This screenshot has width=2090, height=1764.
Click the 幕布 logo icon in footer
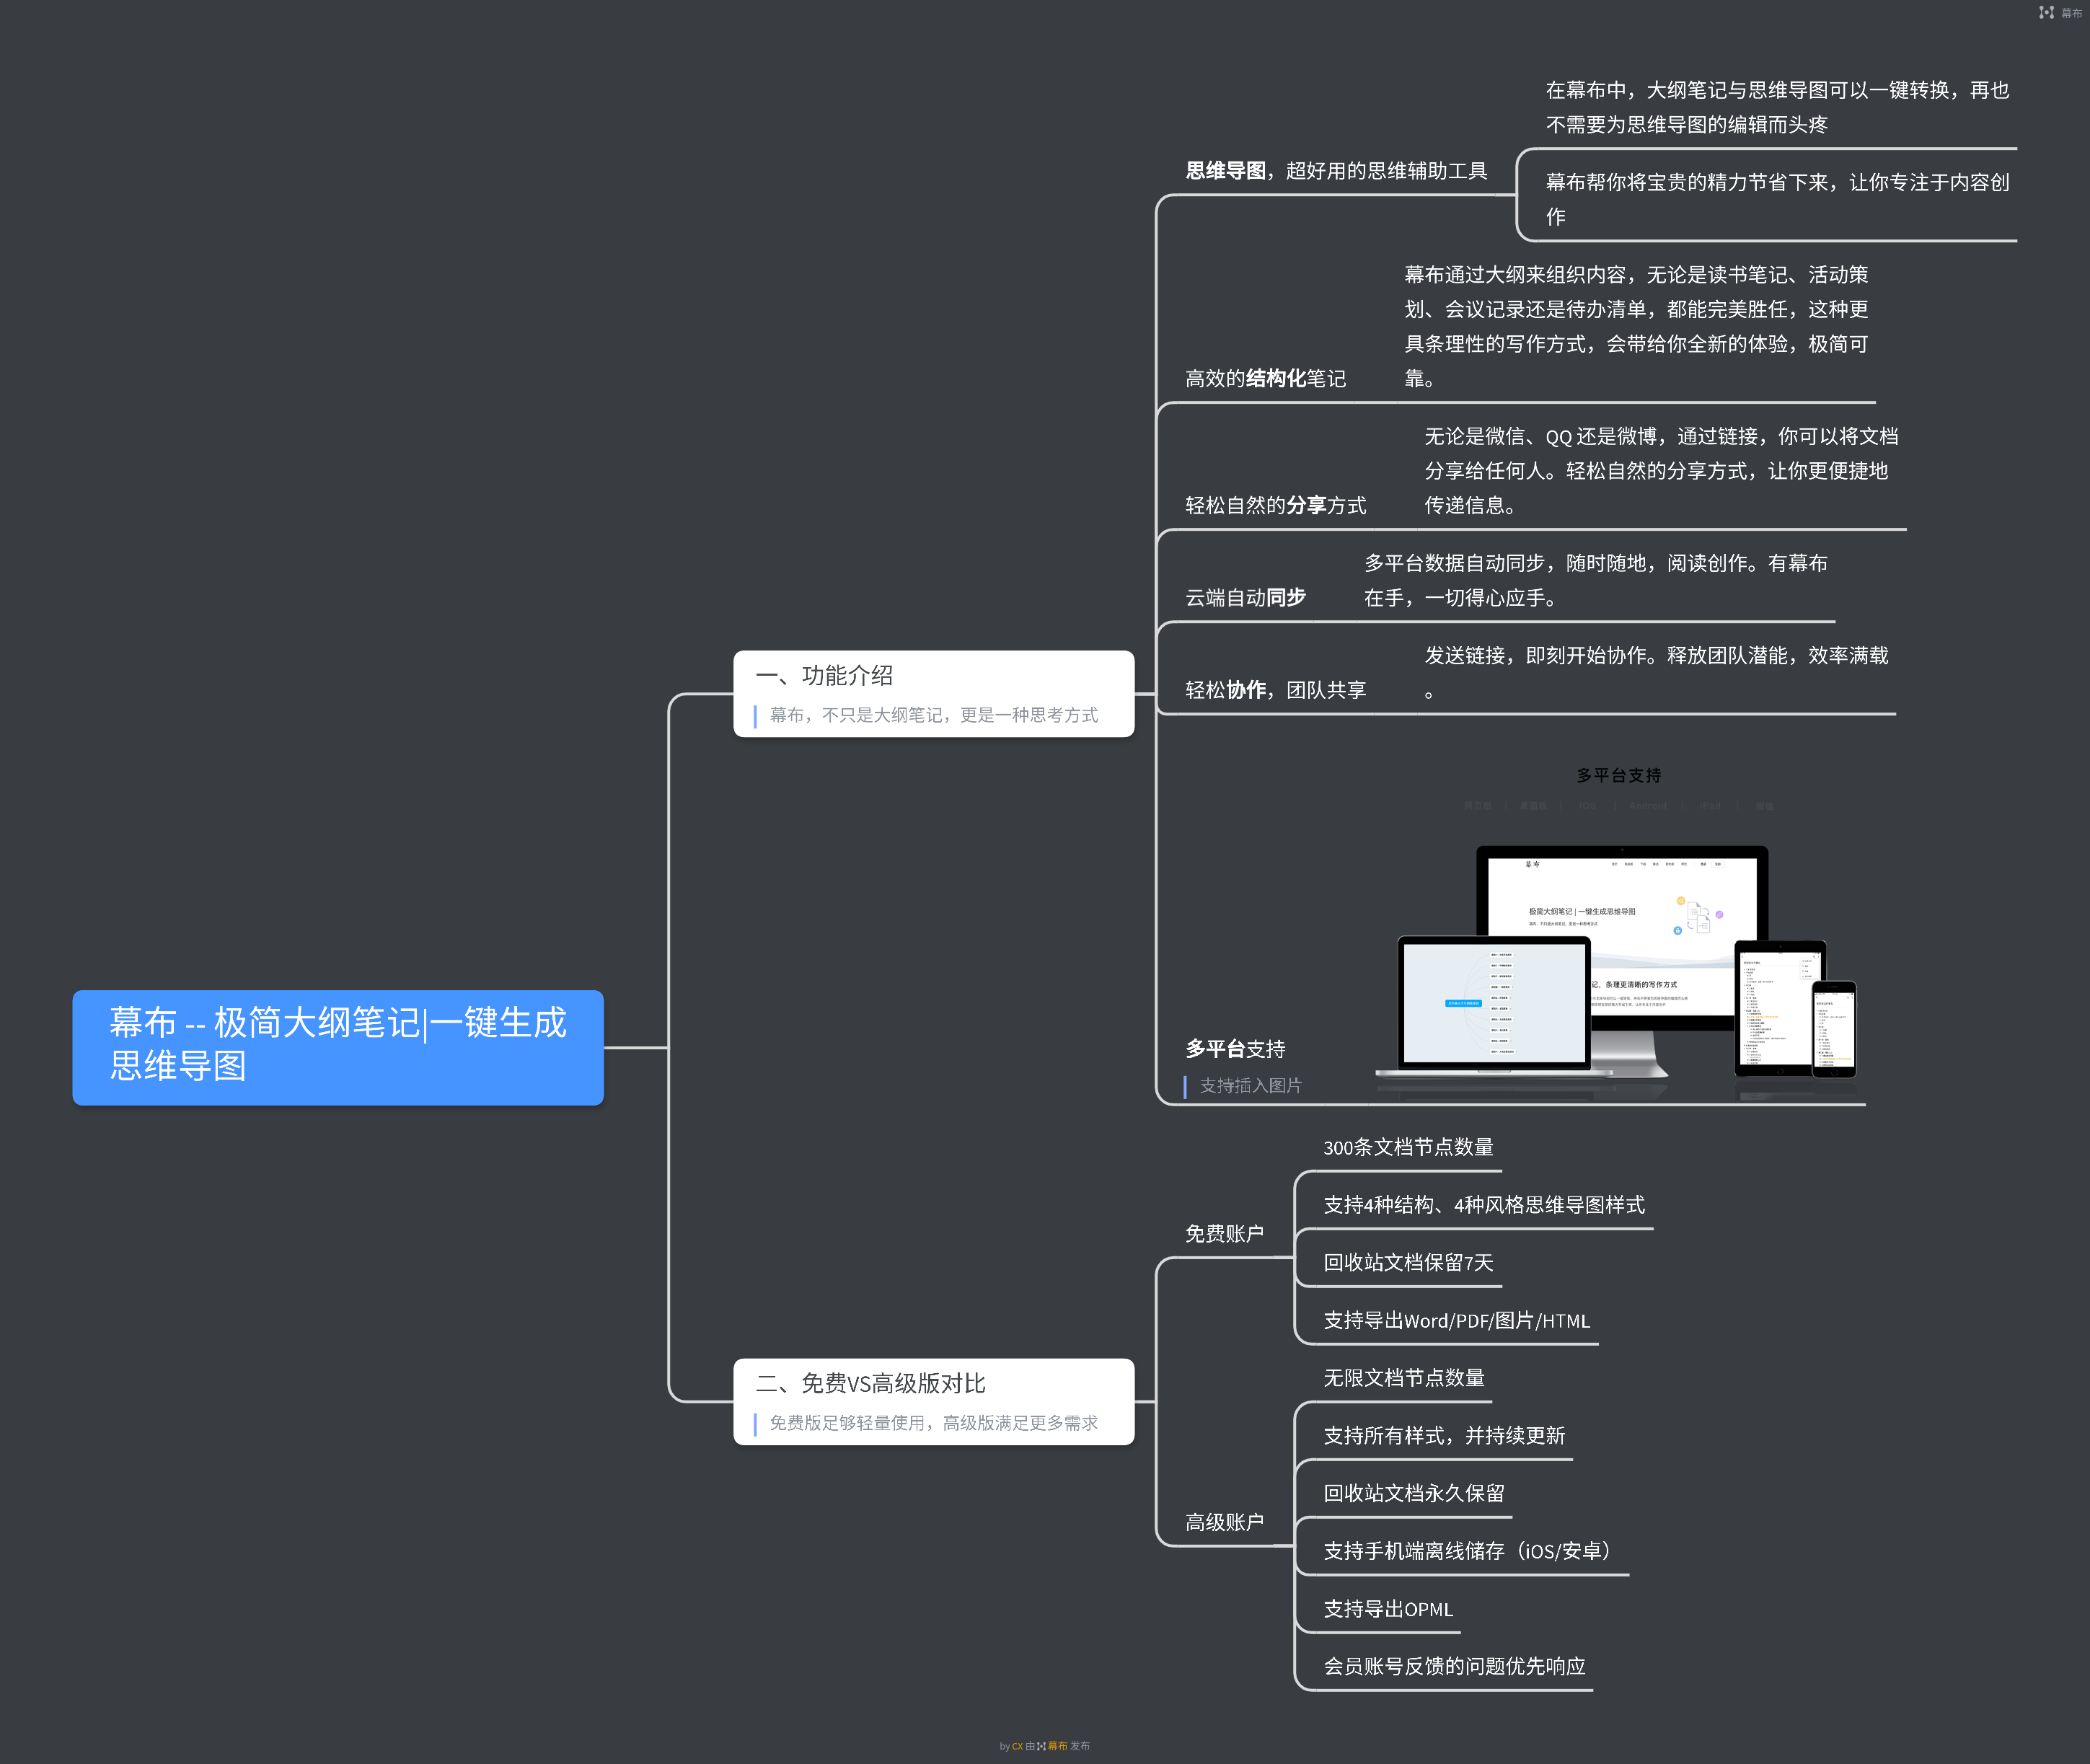(1041, 1746)
